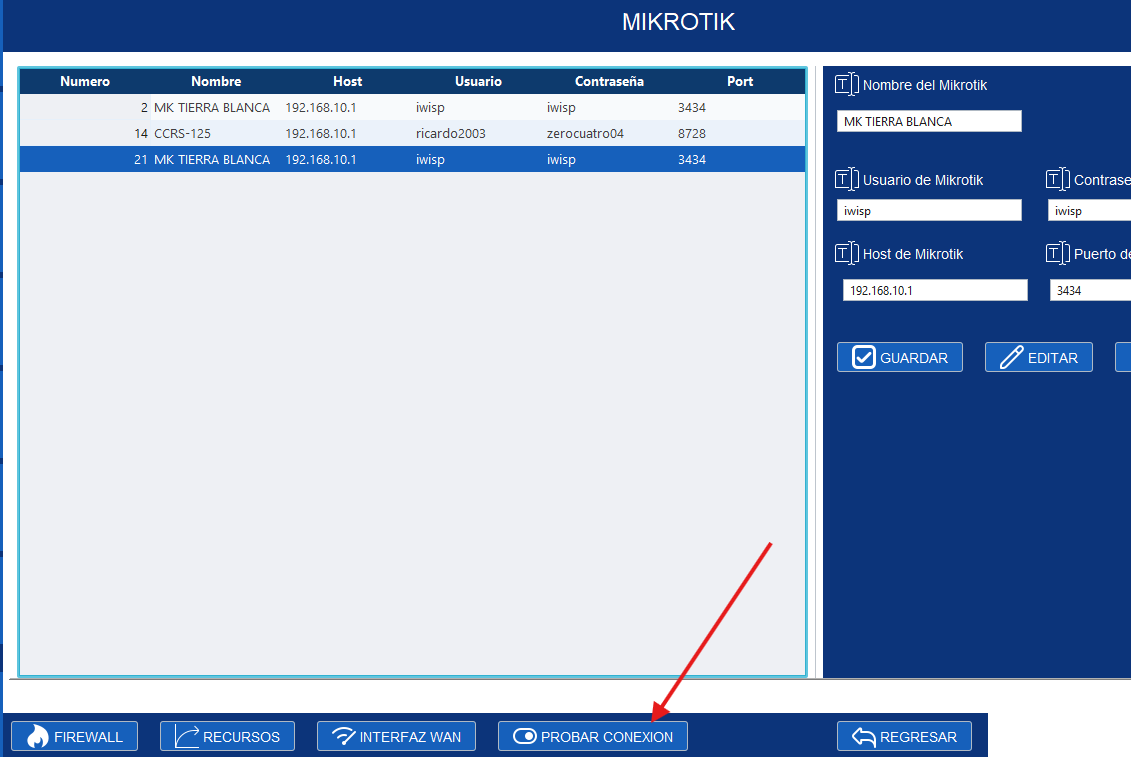Sort table by Usuario column header
1131x757 pixels.
click(478, 82)
